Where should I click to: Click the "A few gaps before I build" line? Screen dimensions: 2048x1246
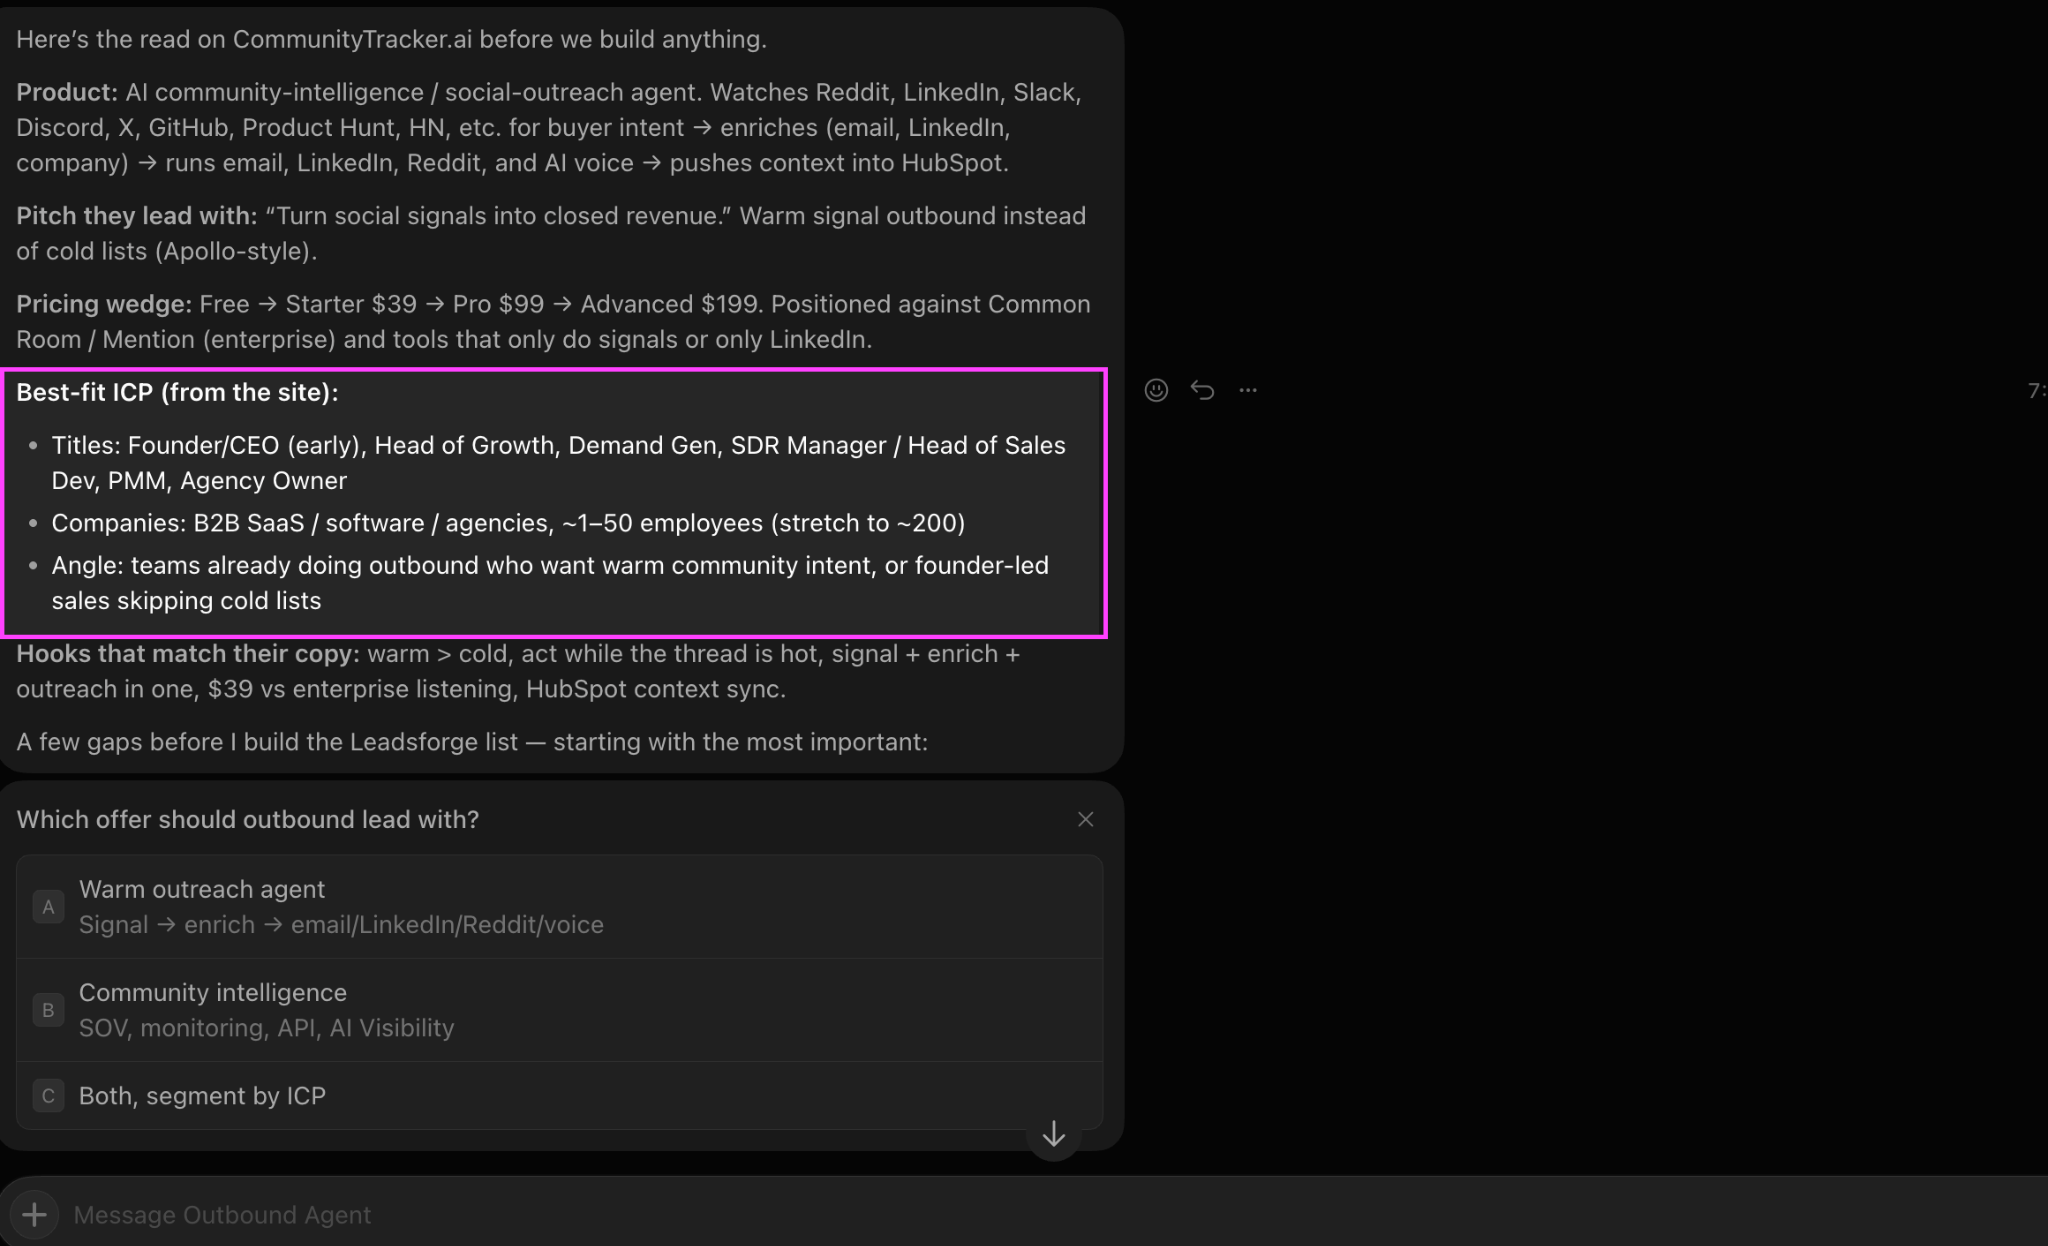(472, 742)
